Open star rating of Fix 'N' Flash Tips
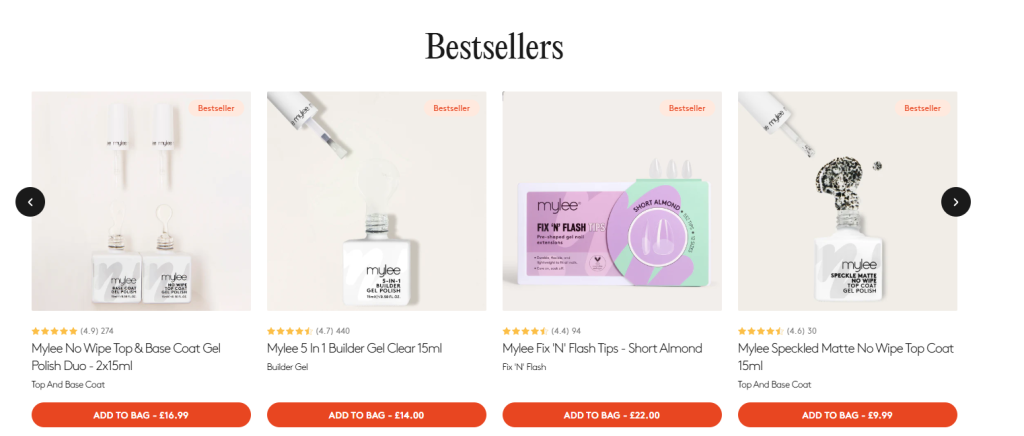This screenshot has height=436, width=1024. tap(541, 331)
